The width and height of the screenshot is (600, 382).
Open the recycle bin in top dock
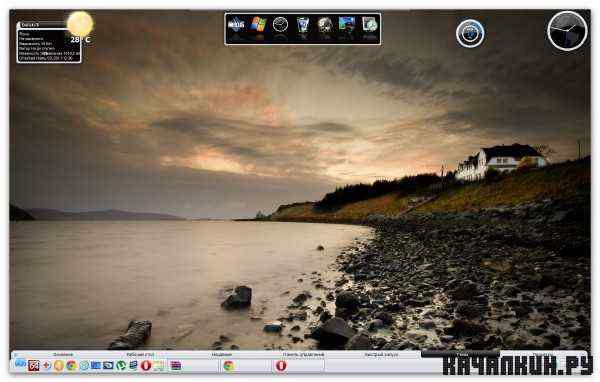tap(303, 25)
